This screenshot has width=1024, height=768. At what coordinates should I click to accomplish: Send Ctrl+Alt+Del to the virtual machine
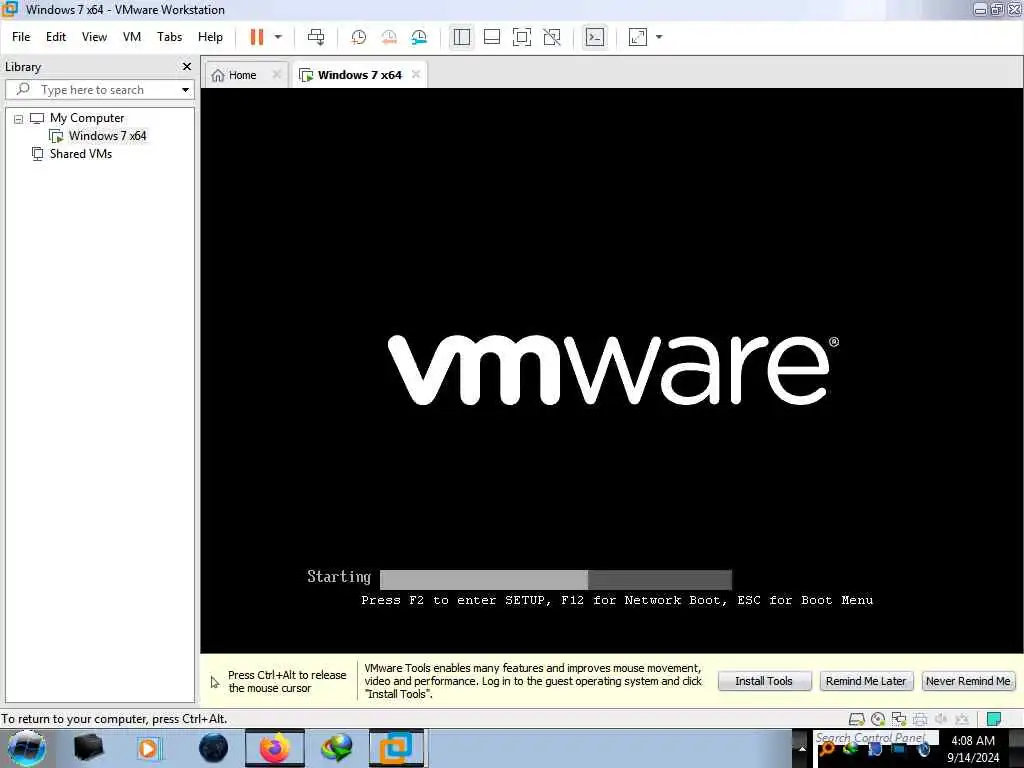click(316, 37)
